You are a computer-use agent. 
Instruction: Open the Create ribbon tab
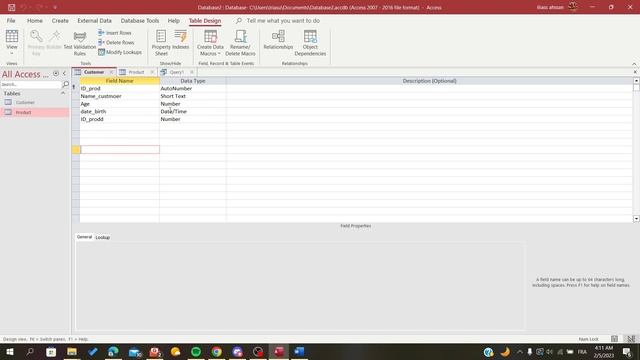60,20
